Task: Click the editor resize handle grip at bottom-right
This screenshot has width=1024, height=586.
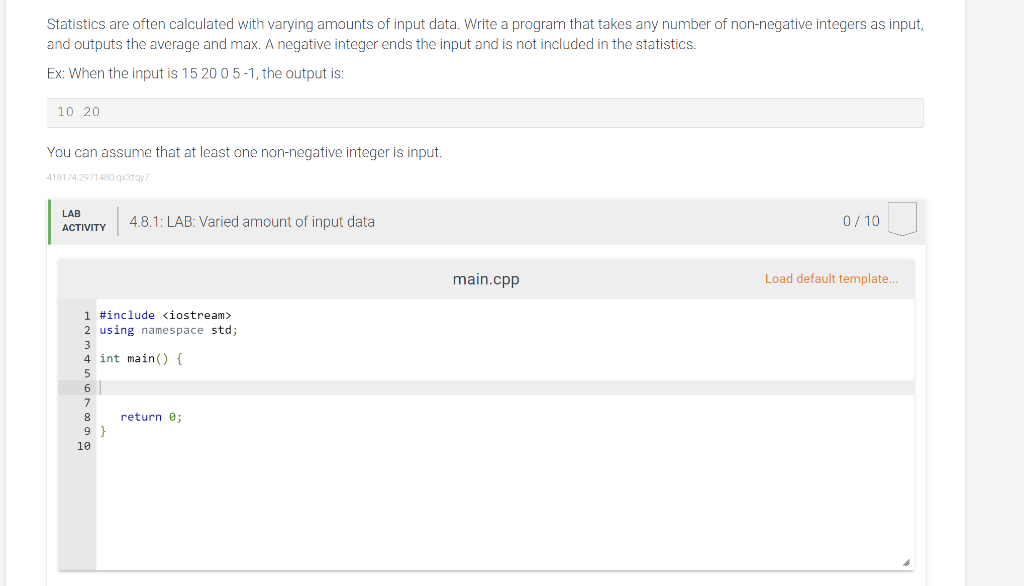Action: tap(906, 562)
